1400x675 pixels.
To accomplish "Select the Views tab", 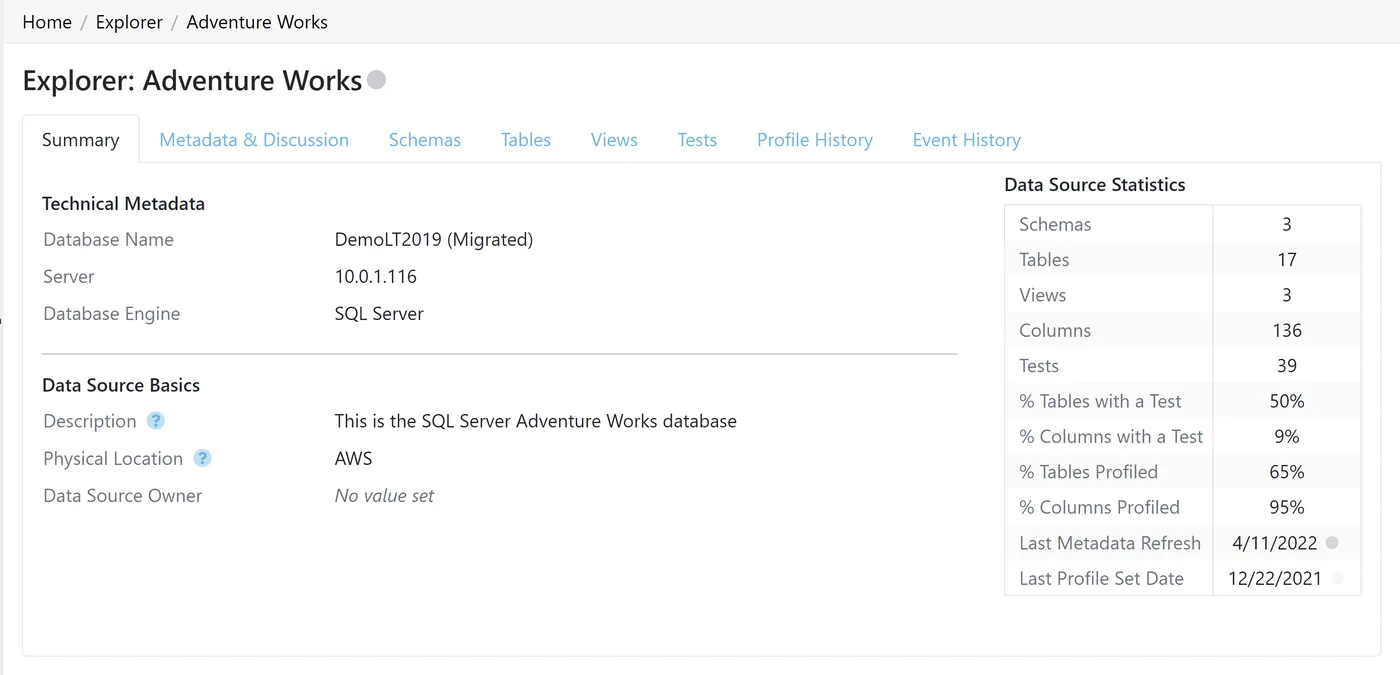I will pos(614,140).
